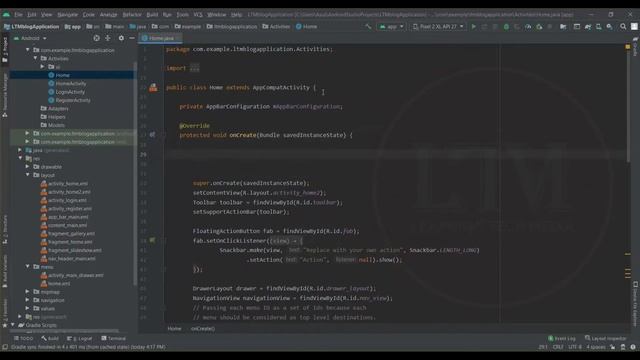Collapse the Activities folder

[x=36, y=58]
